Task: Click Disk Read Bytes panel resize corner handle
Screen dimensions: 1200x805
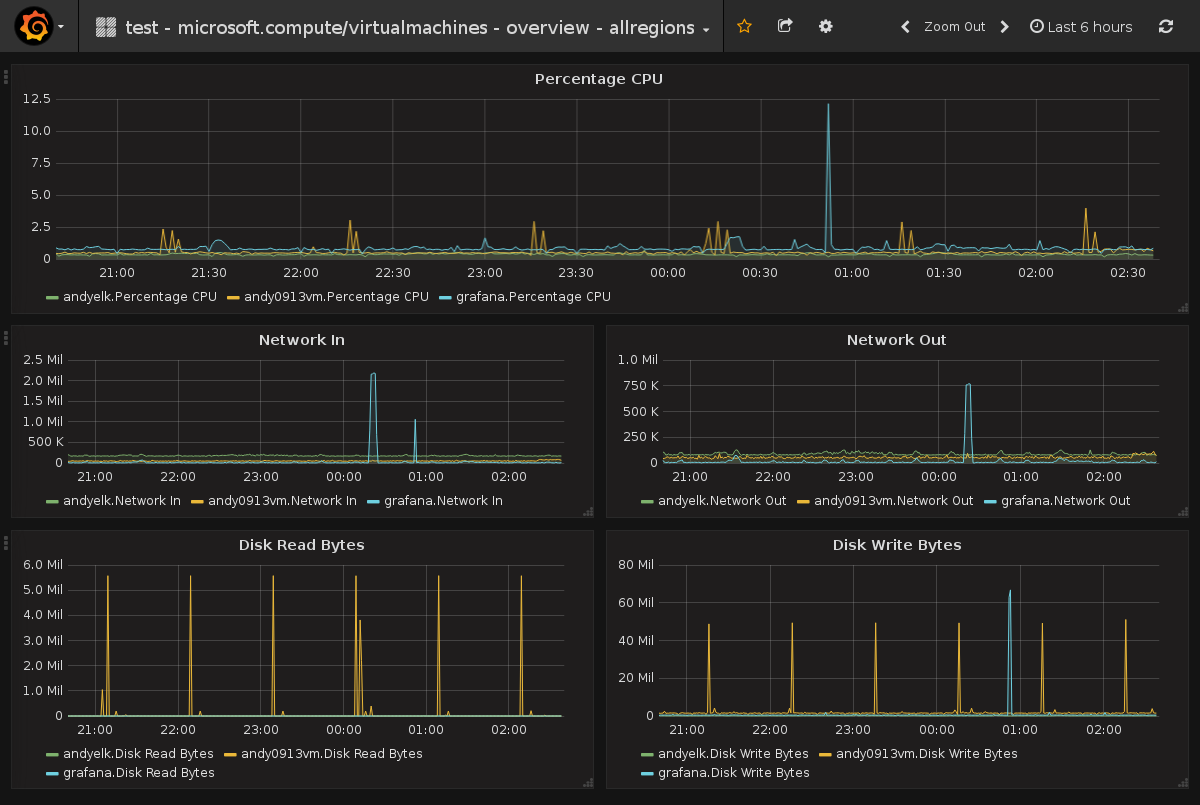Action: tap(588, 783)
